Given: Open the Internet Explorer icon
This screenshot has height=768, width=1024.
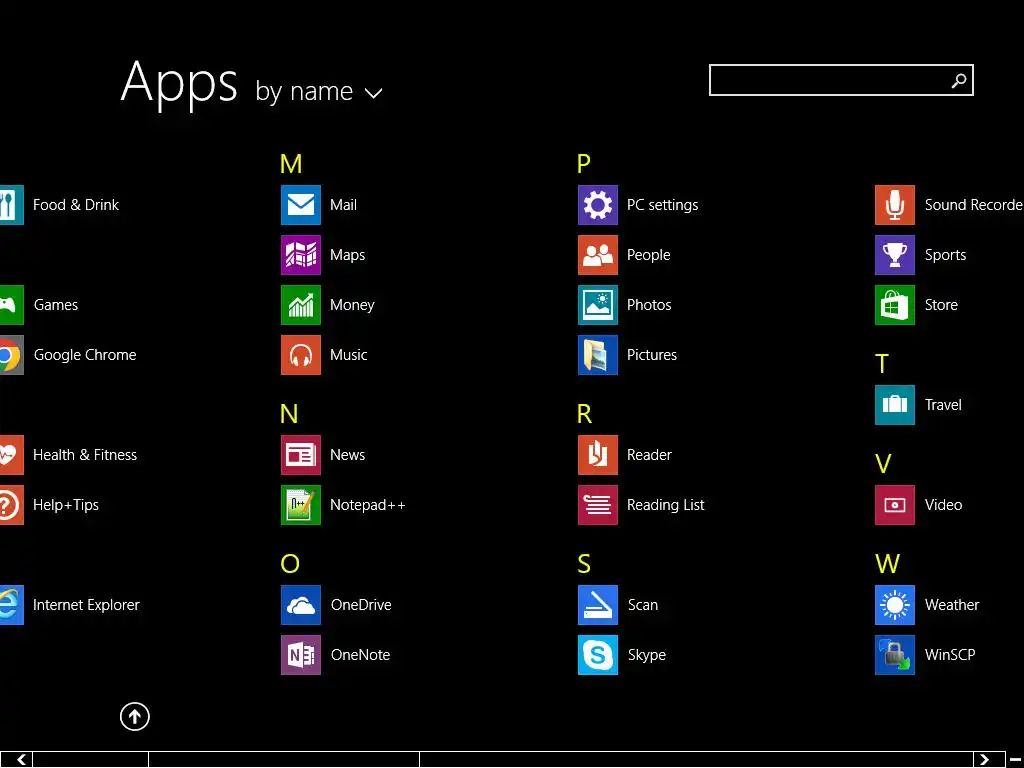Looking at the screenshot, I should [11, 605].
